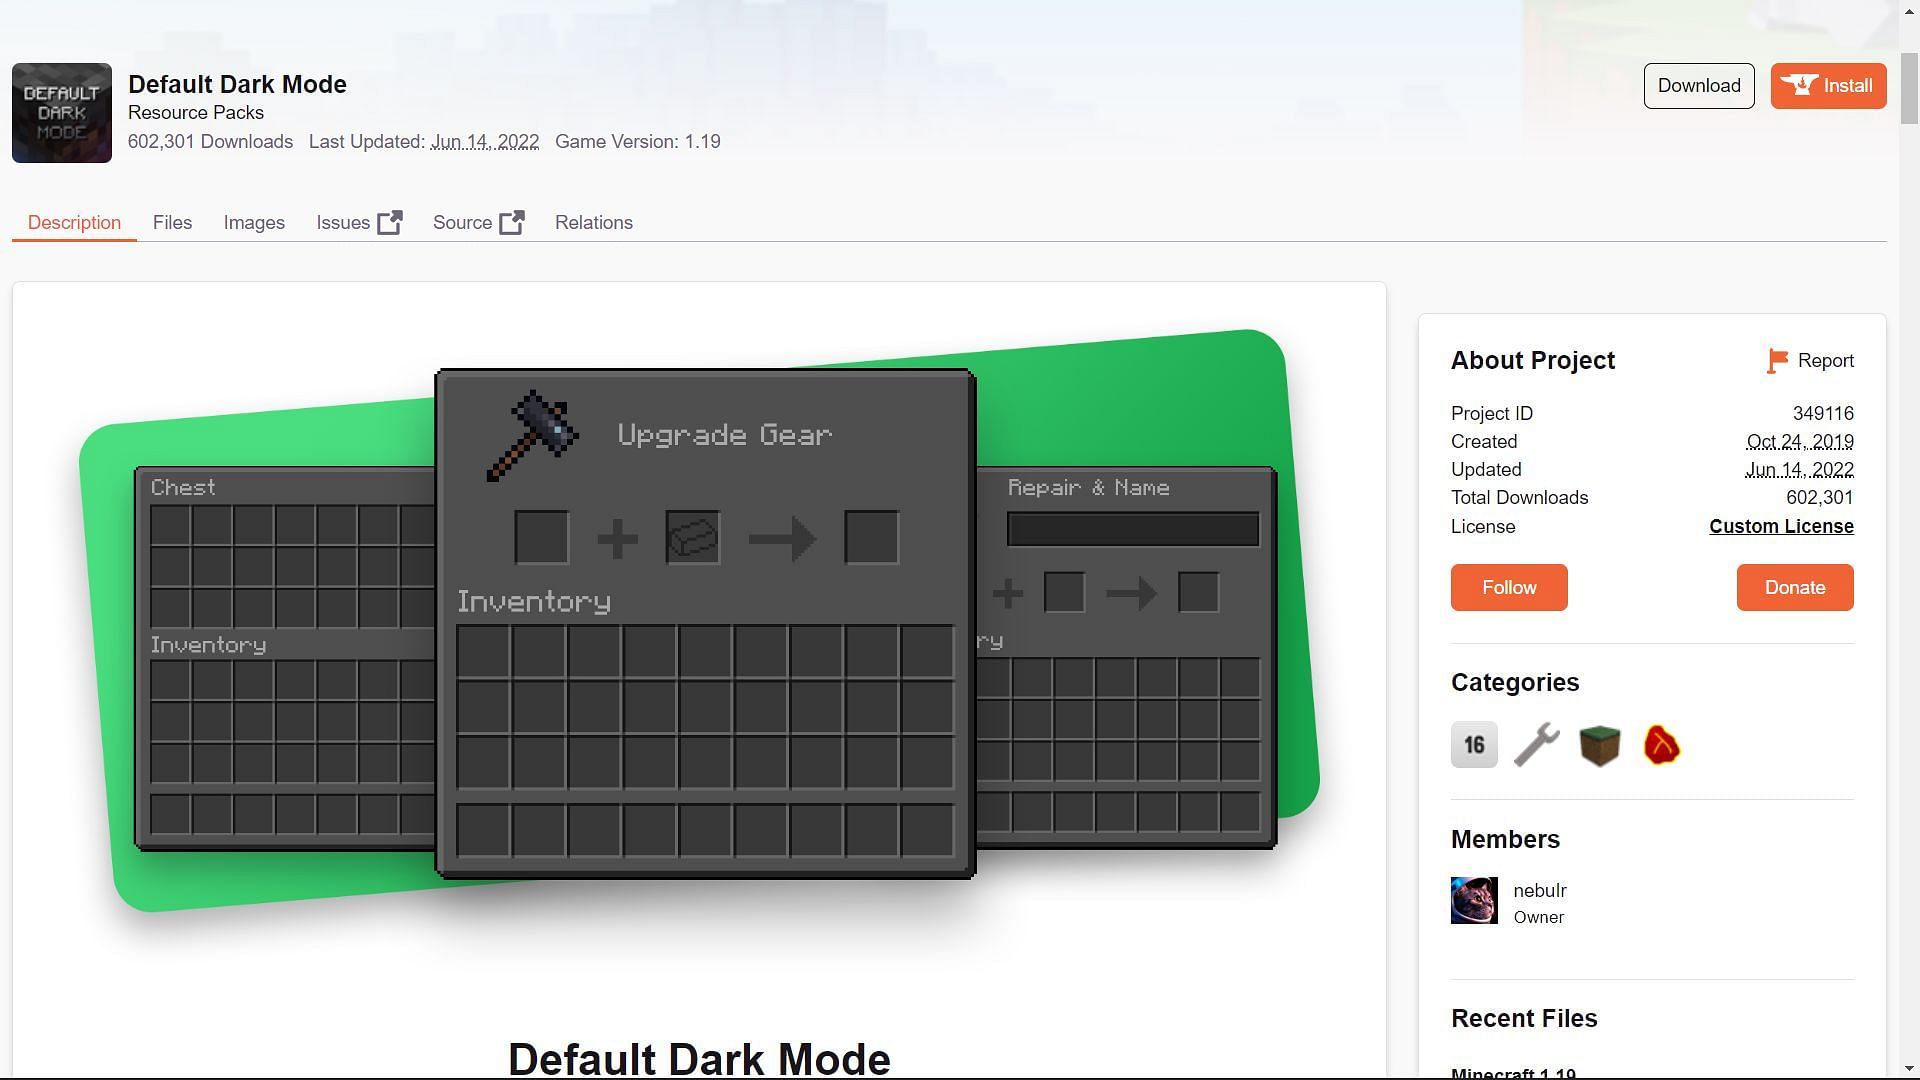The height and width of the screenshot is (1080, 1920).
Task: Select the wrench category icon
Action: point(1537,745)
